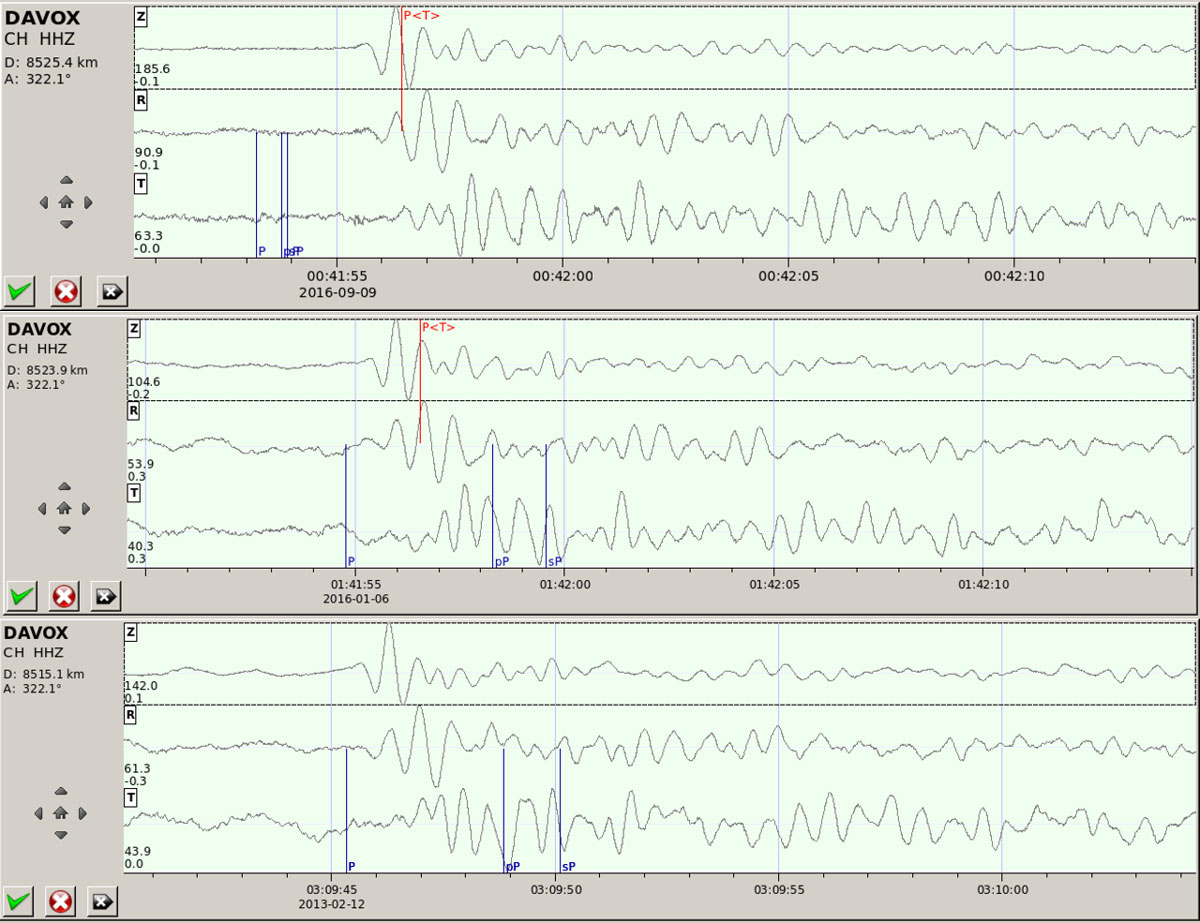The width and height of the screenshot is (1200, 923).
Task: Select the Z component label in 2016-09-09 panel
Action: 141,16
